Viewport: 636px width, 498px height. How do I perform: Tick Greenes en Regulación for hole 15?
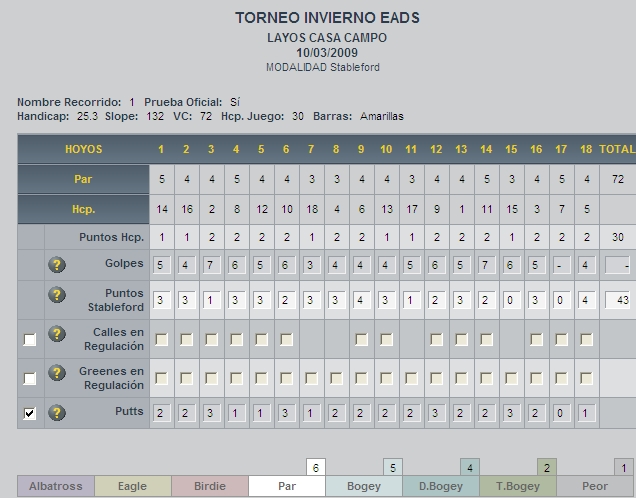pos(511,378)
